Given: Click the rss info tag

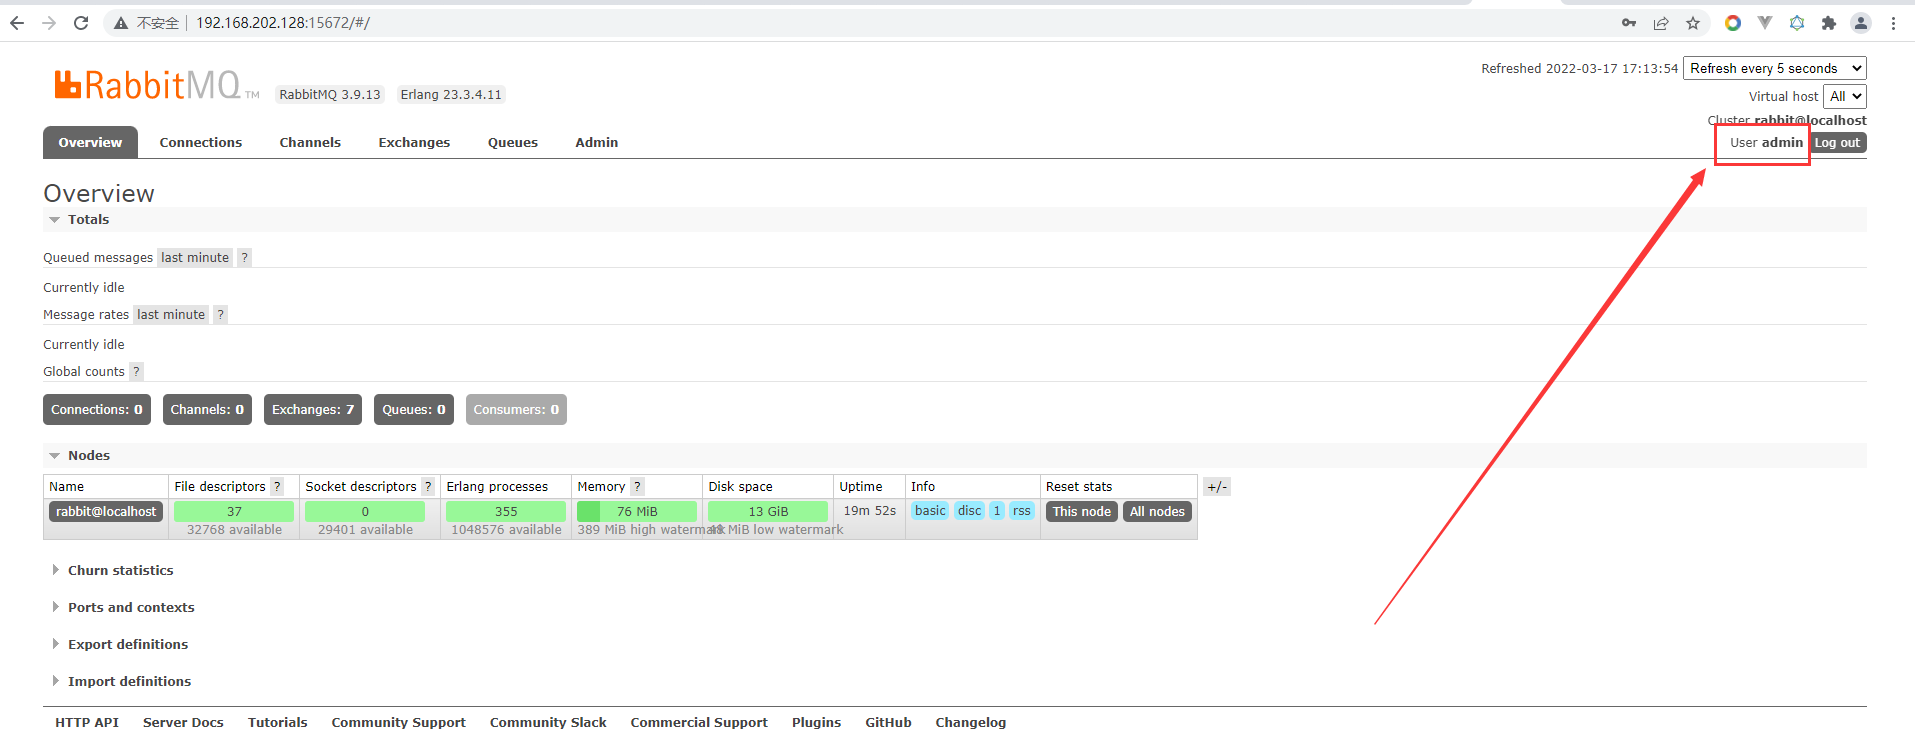Looking at the screenshot, I should 1021,511.
